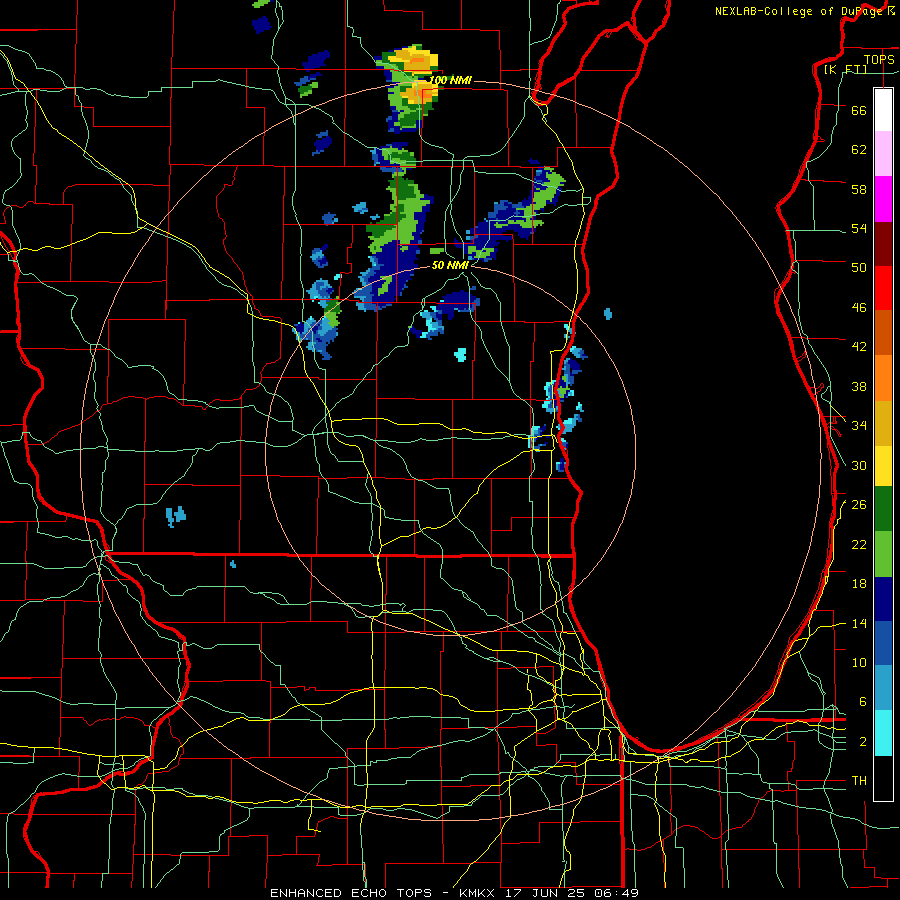The height and width of the screenshot is (900, 900).
Task: Click the 10 value on the legend
Action: [859, 662]
